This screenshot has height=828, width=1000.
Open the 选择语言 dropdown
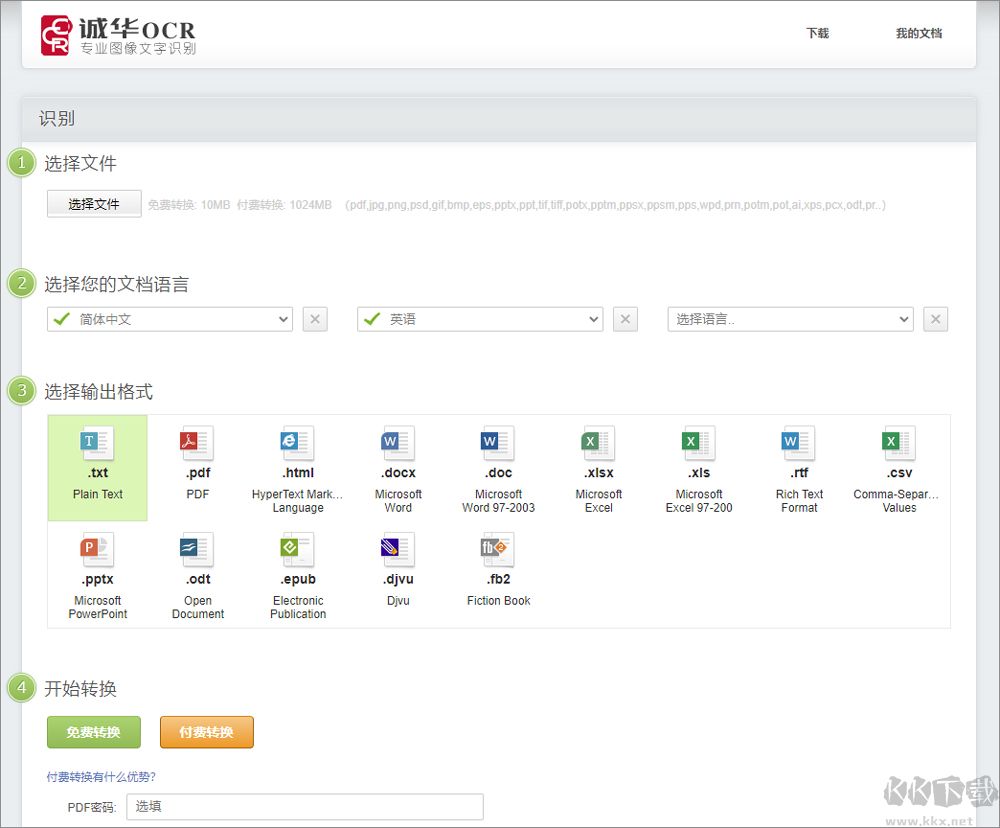(790, 319)
